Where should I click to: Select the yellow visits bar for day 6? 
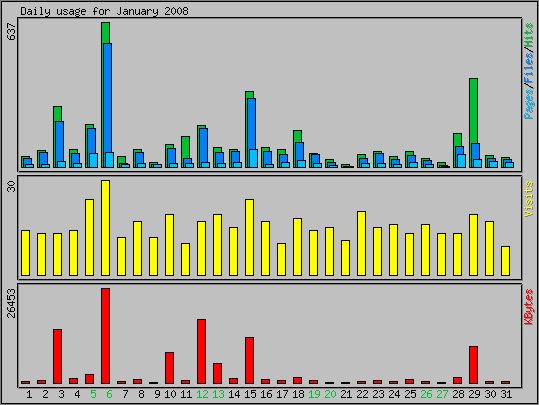(x=106, y=228)
